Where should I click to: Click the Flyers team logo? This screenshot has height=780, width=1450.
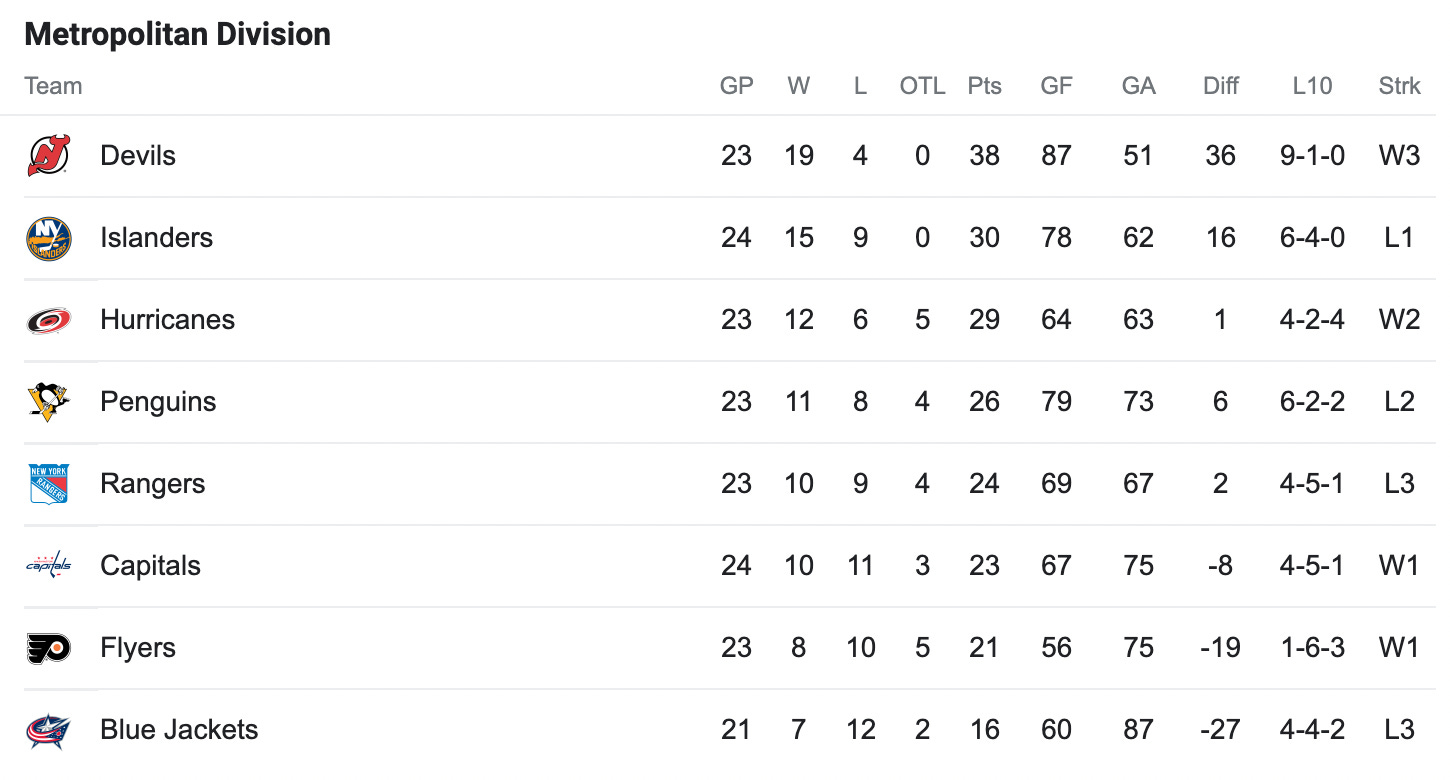point(49,648)
